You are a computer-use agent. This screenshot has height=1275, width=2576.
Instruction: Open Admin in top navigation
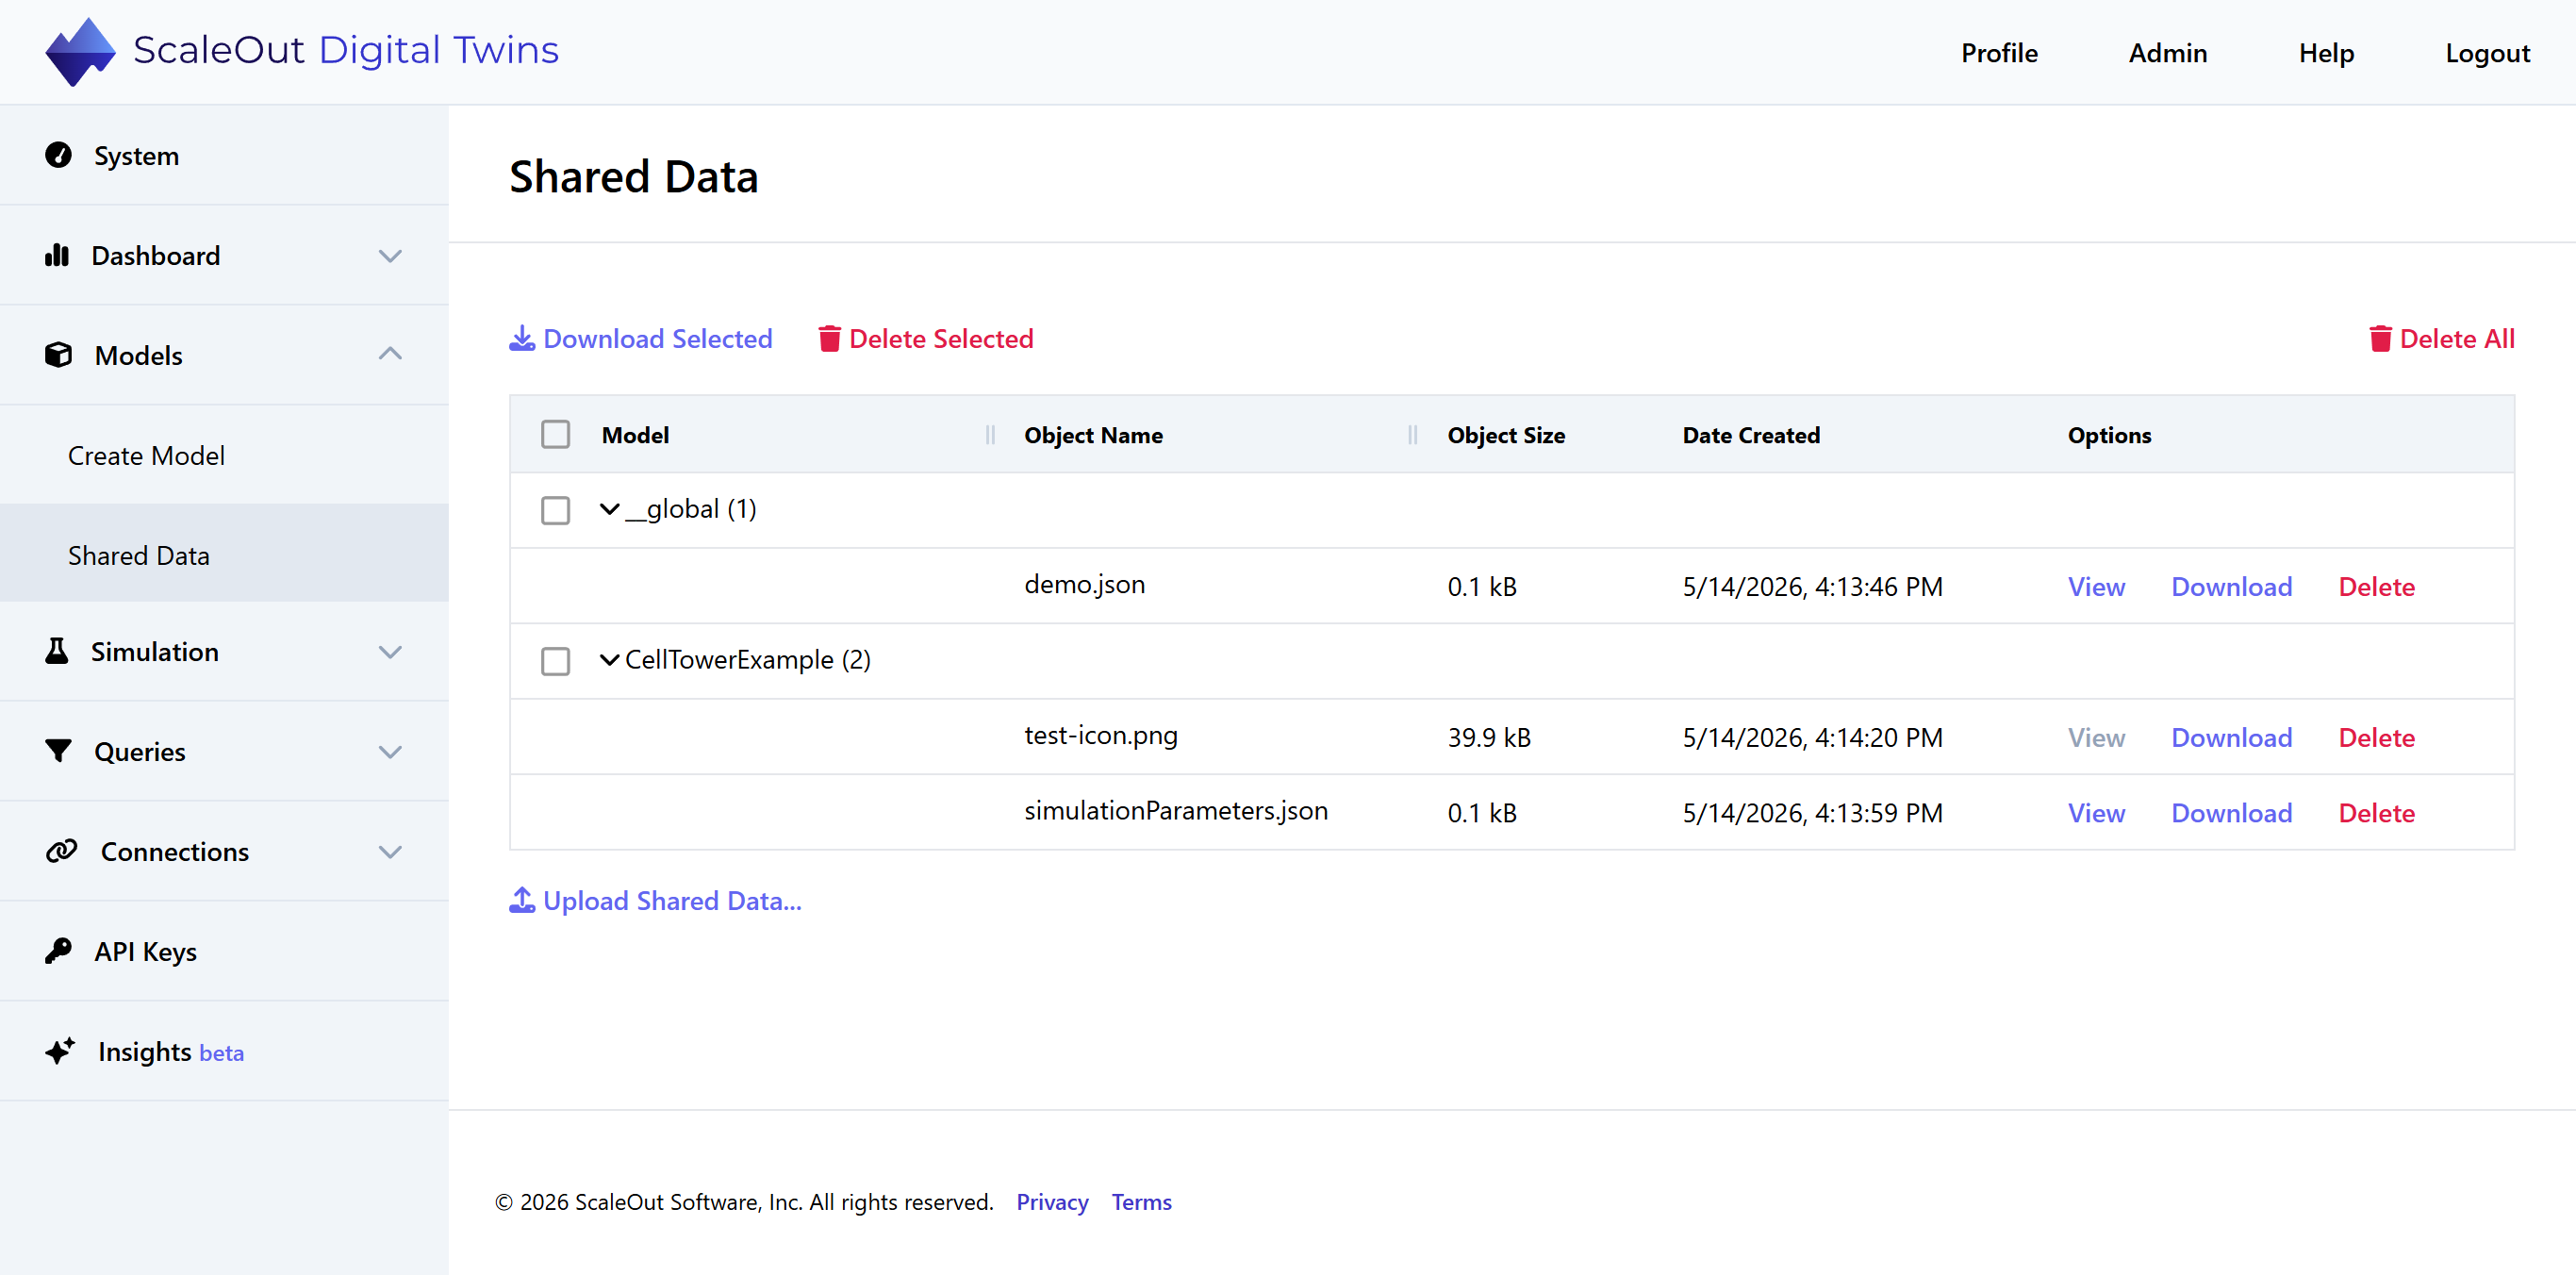2167,53
